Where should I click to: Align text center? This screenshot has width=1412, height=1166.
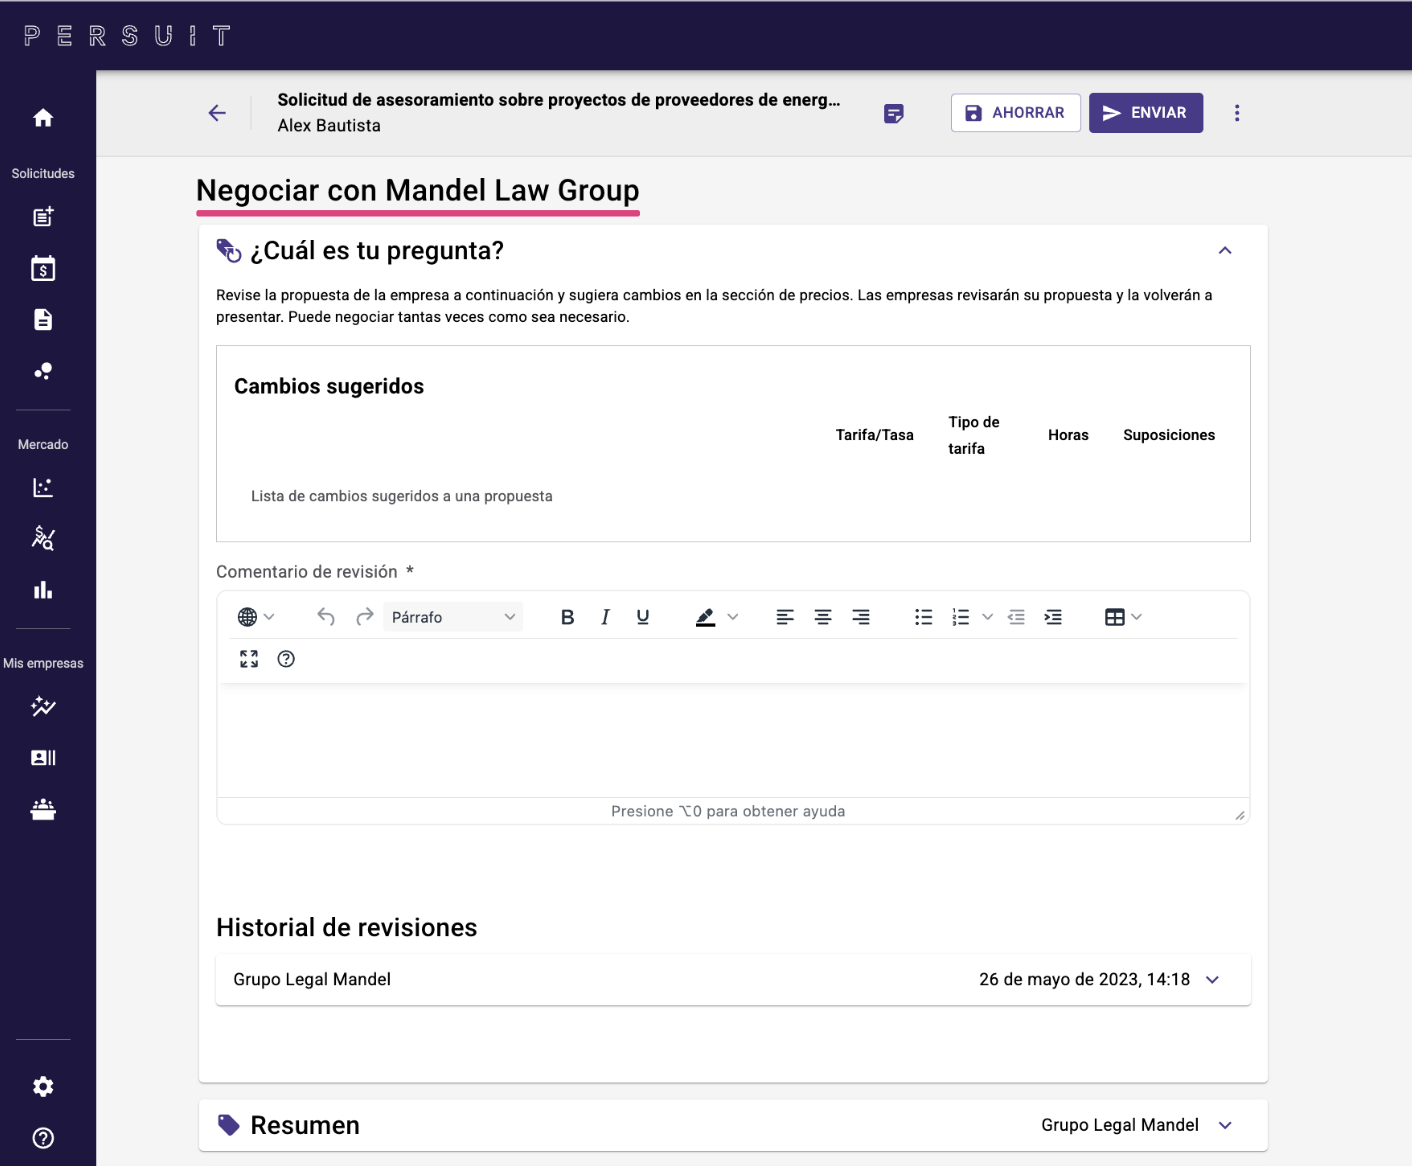click(x=823, y=617)
